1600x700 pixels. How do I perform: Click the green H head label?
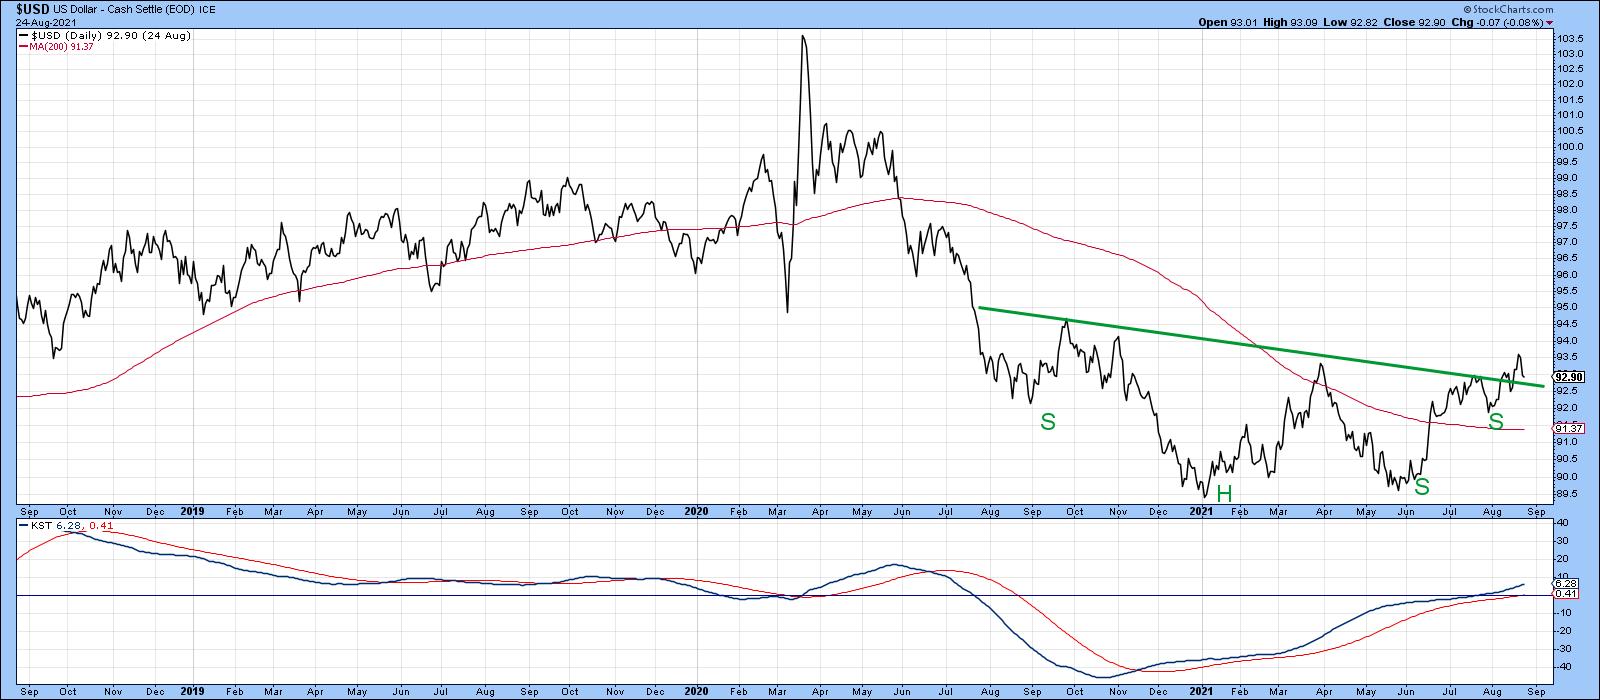(1224, 492)
